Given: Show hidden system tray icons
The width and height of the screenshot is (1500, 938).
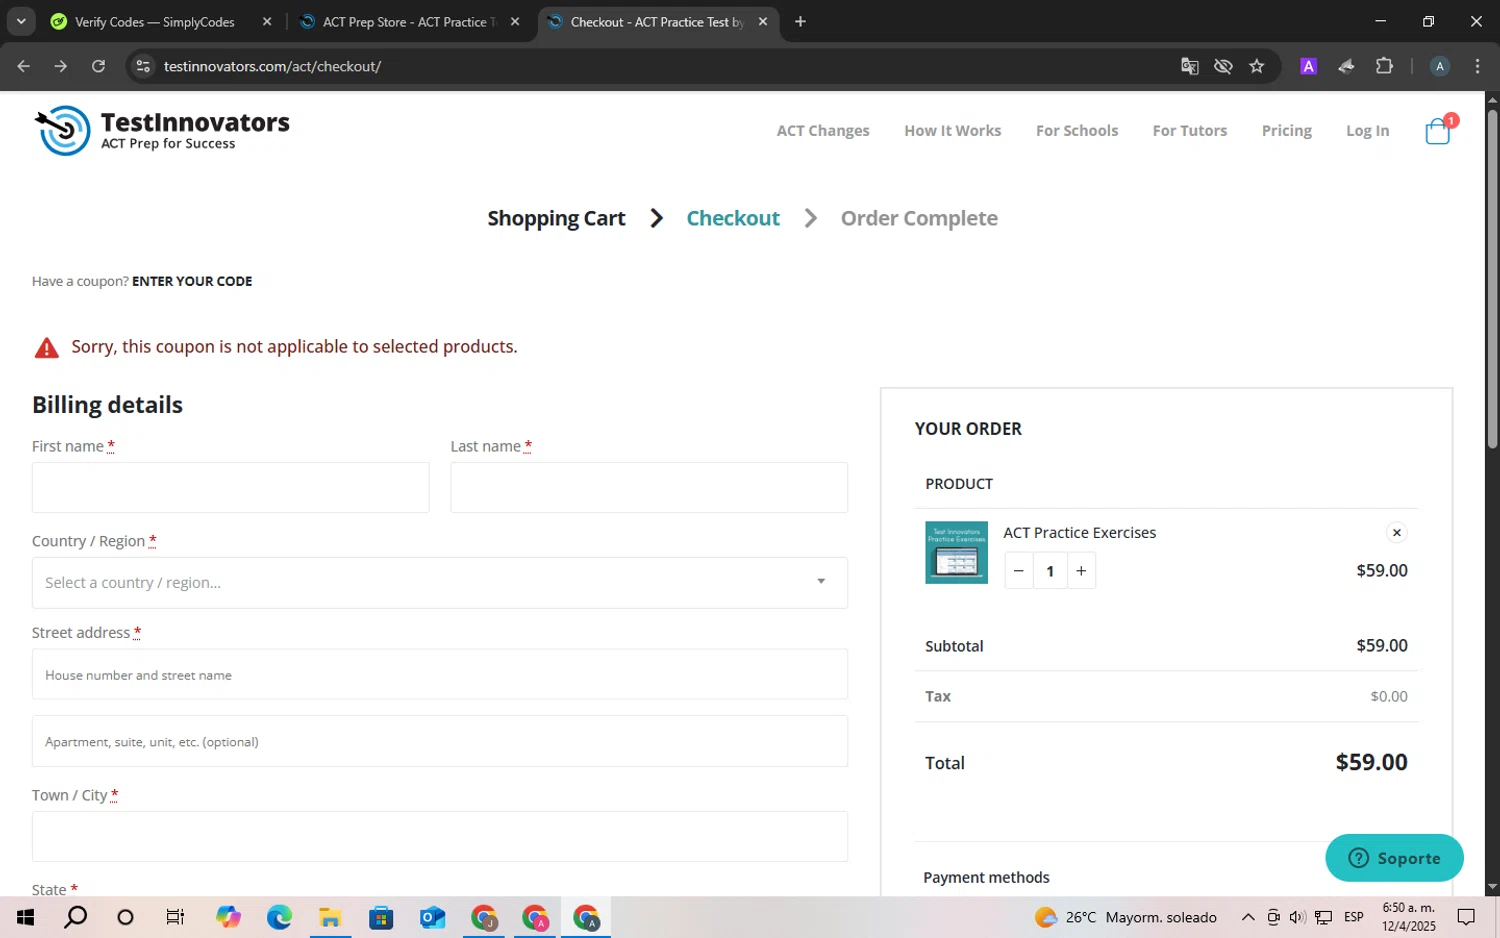Looking at the screenshot, I should point(1248,917).
